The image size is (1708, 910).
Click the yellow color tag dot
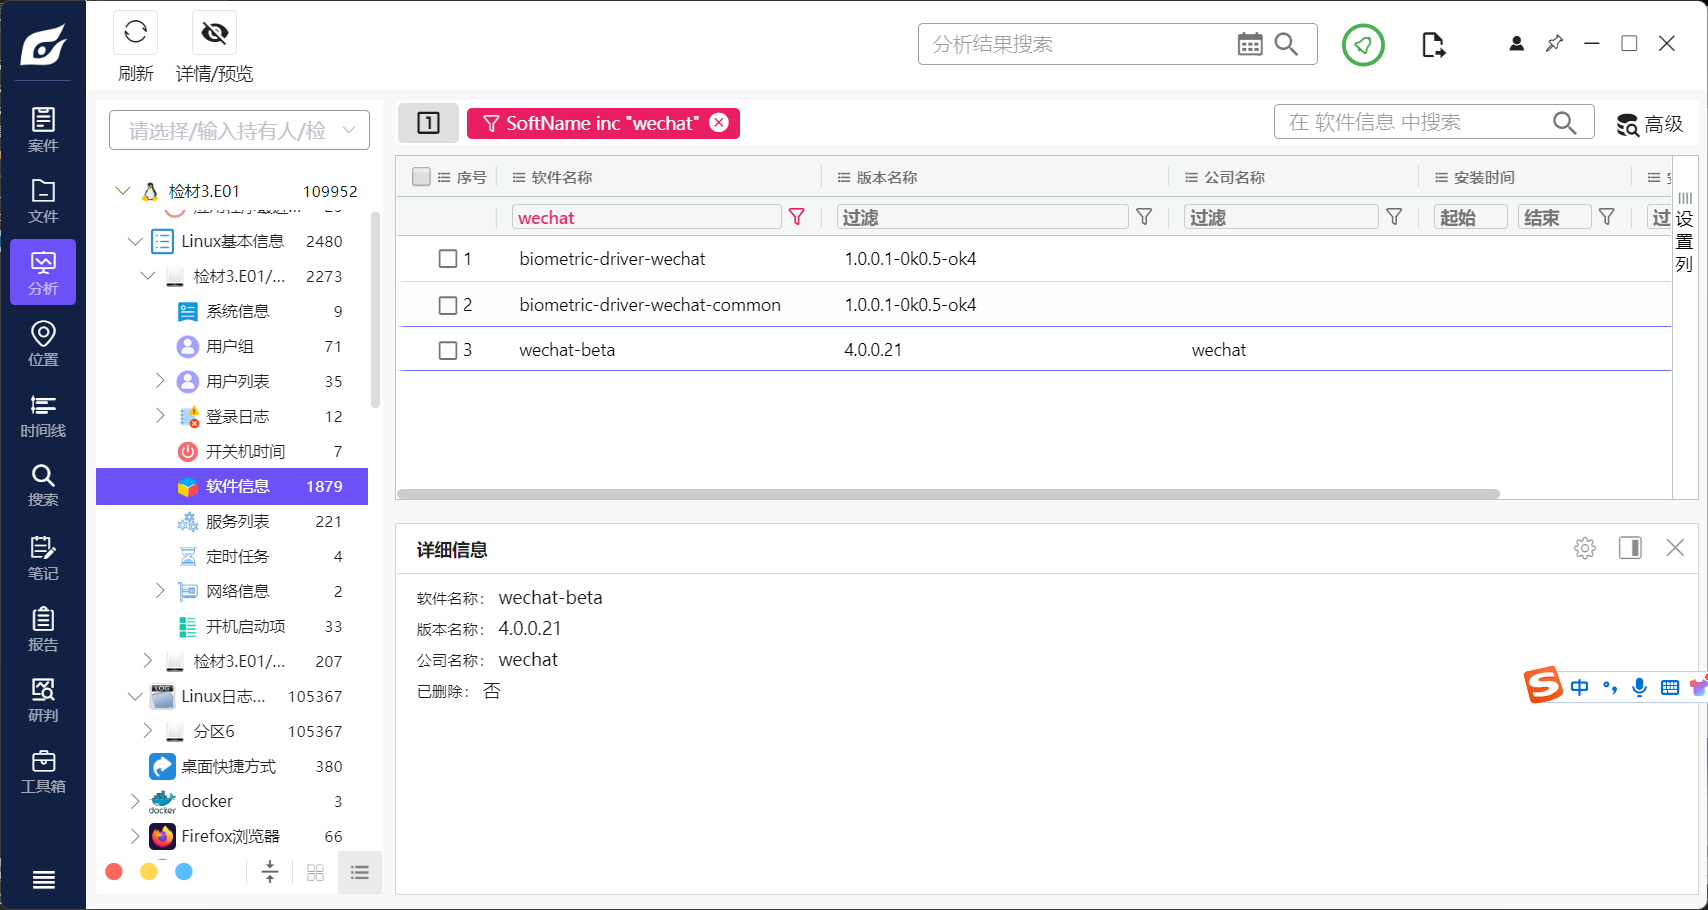(149, 872)
